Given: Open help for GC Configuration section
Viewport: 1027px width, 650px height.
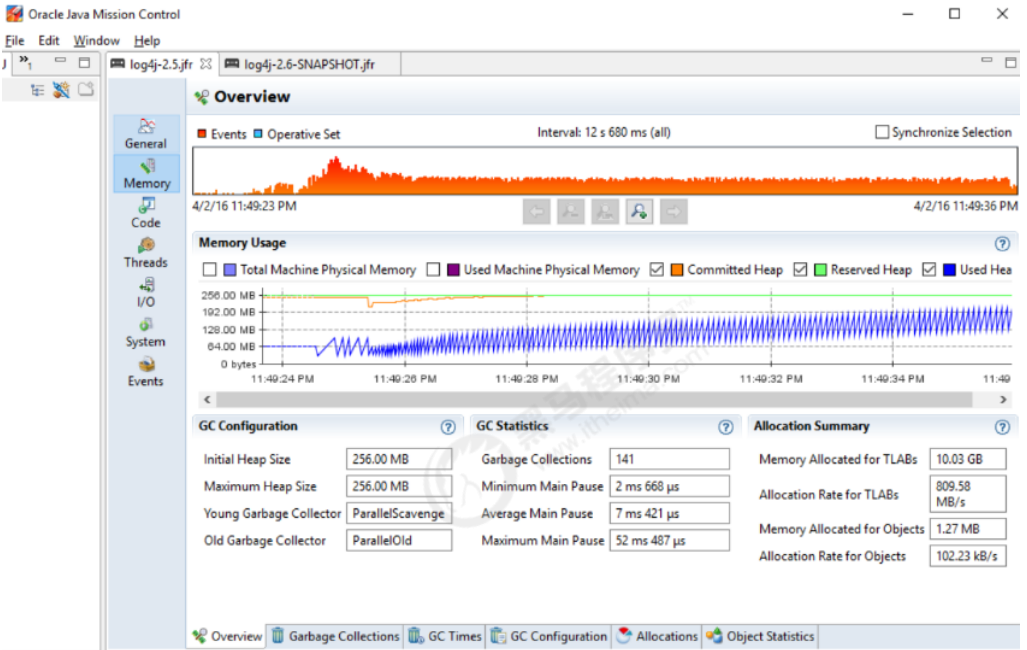Looking at the screenshot, I should point(448,427).
